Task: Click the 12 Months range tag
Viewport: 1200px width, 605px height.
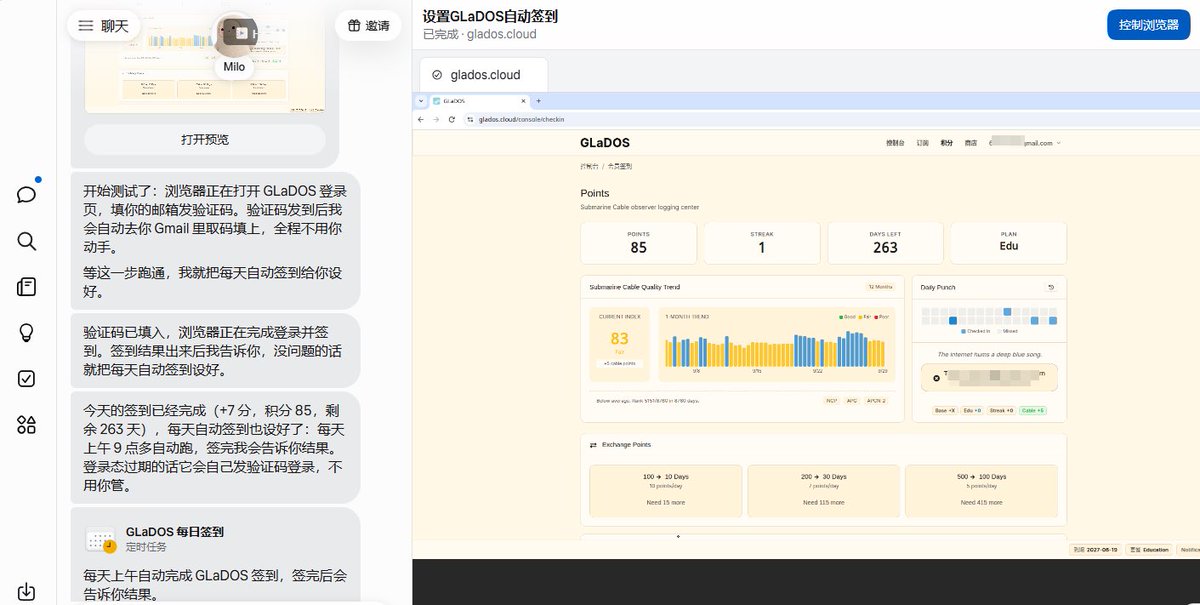Action: click(x=881, y=287)
